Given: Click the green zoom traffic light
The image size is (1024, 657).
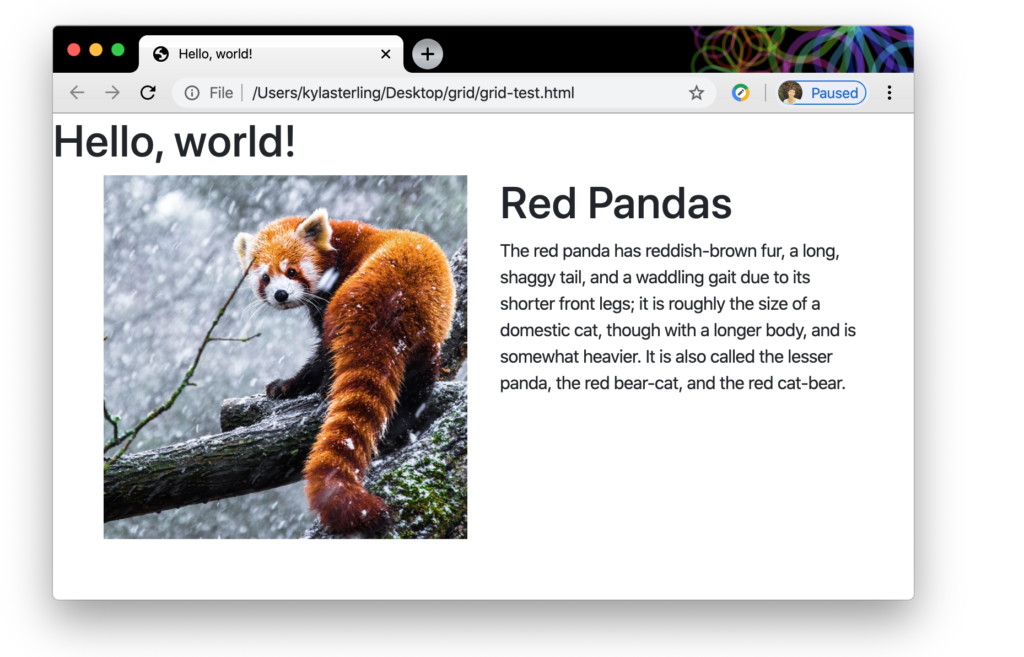Looking at the screenshot, I should click(x=114, y=47).
